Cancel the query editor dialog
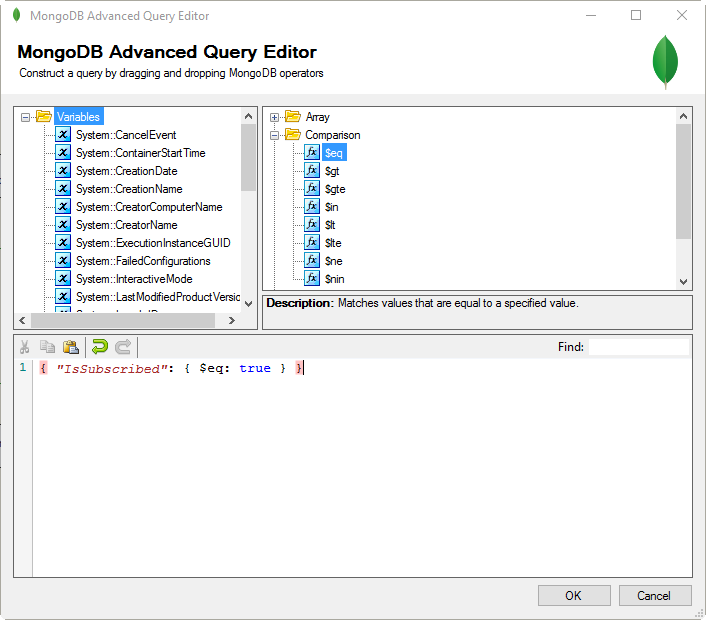 pyautogui.click(x=655, y=596)
